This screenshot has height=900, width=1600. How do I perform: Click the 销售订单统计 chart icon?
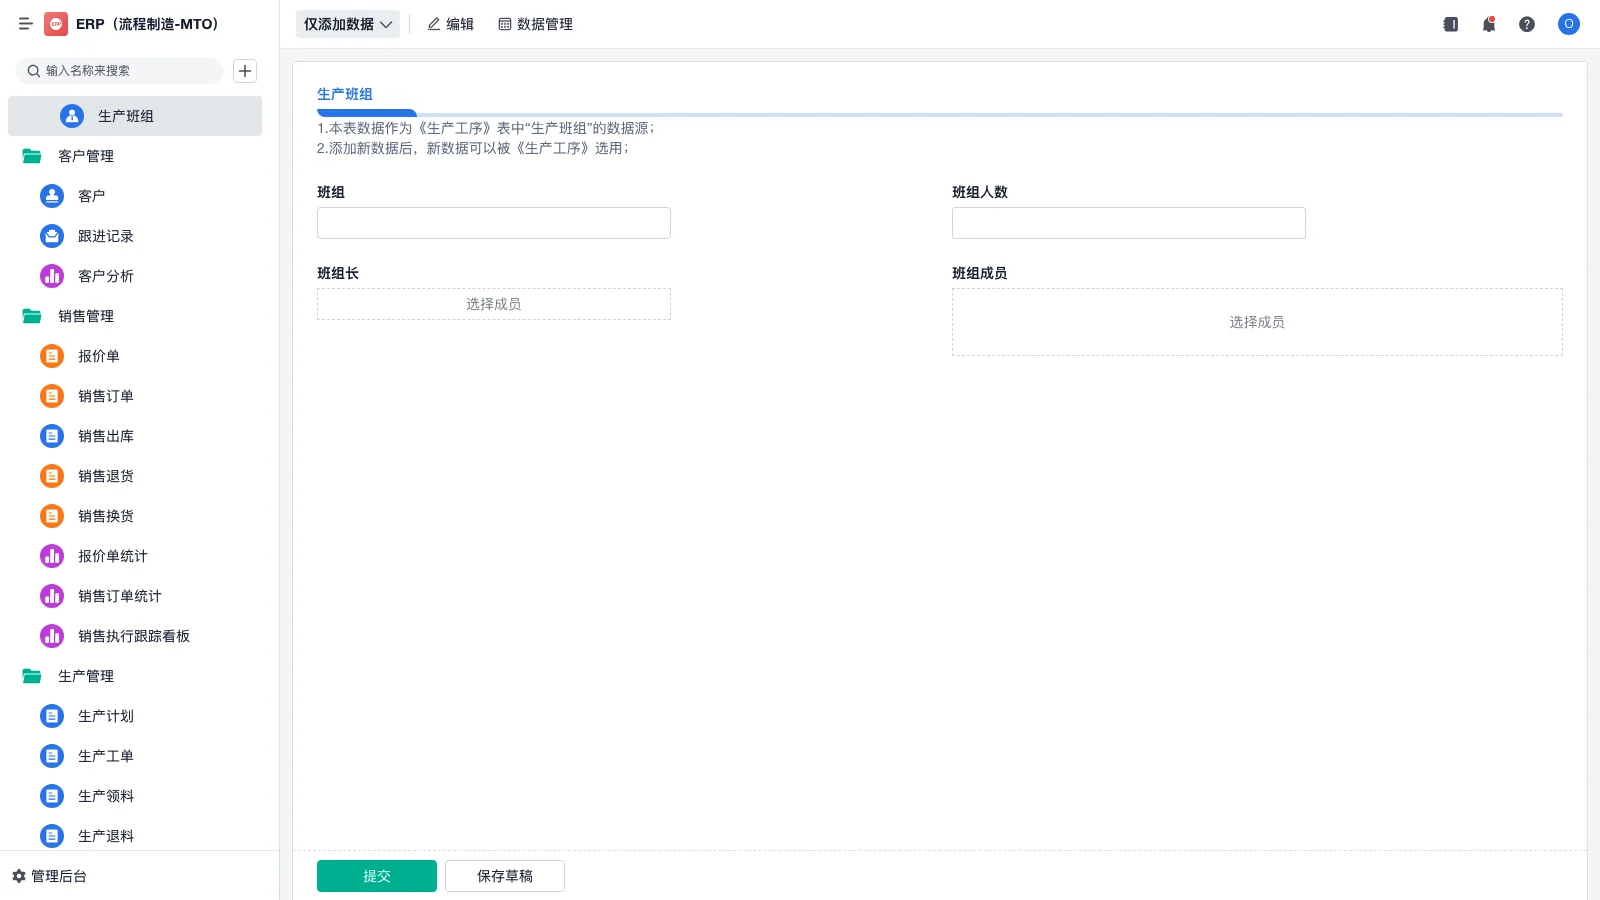(52, 596)
